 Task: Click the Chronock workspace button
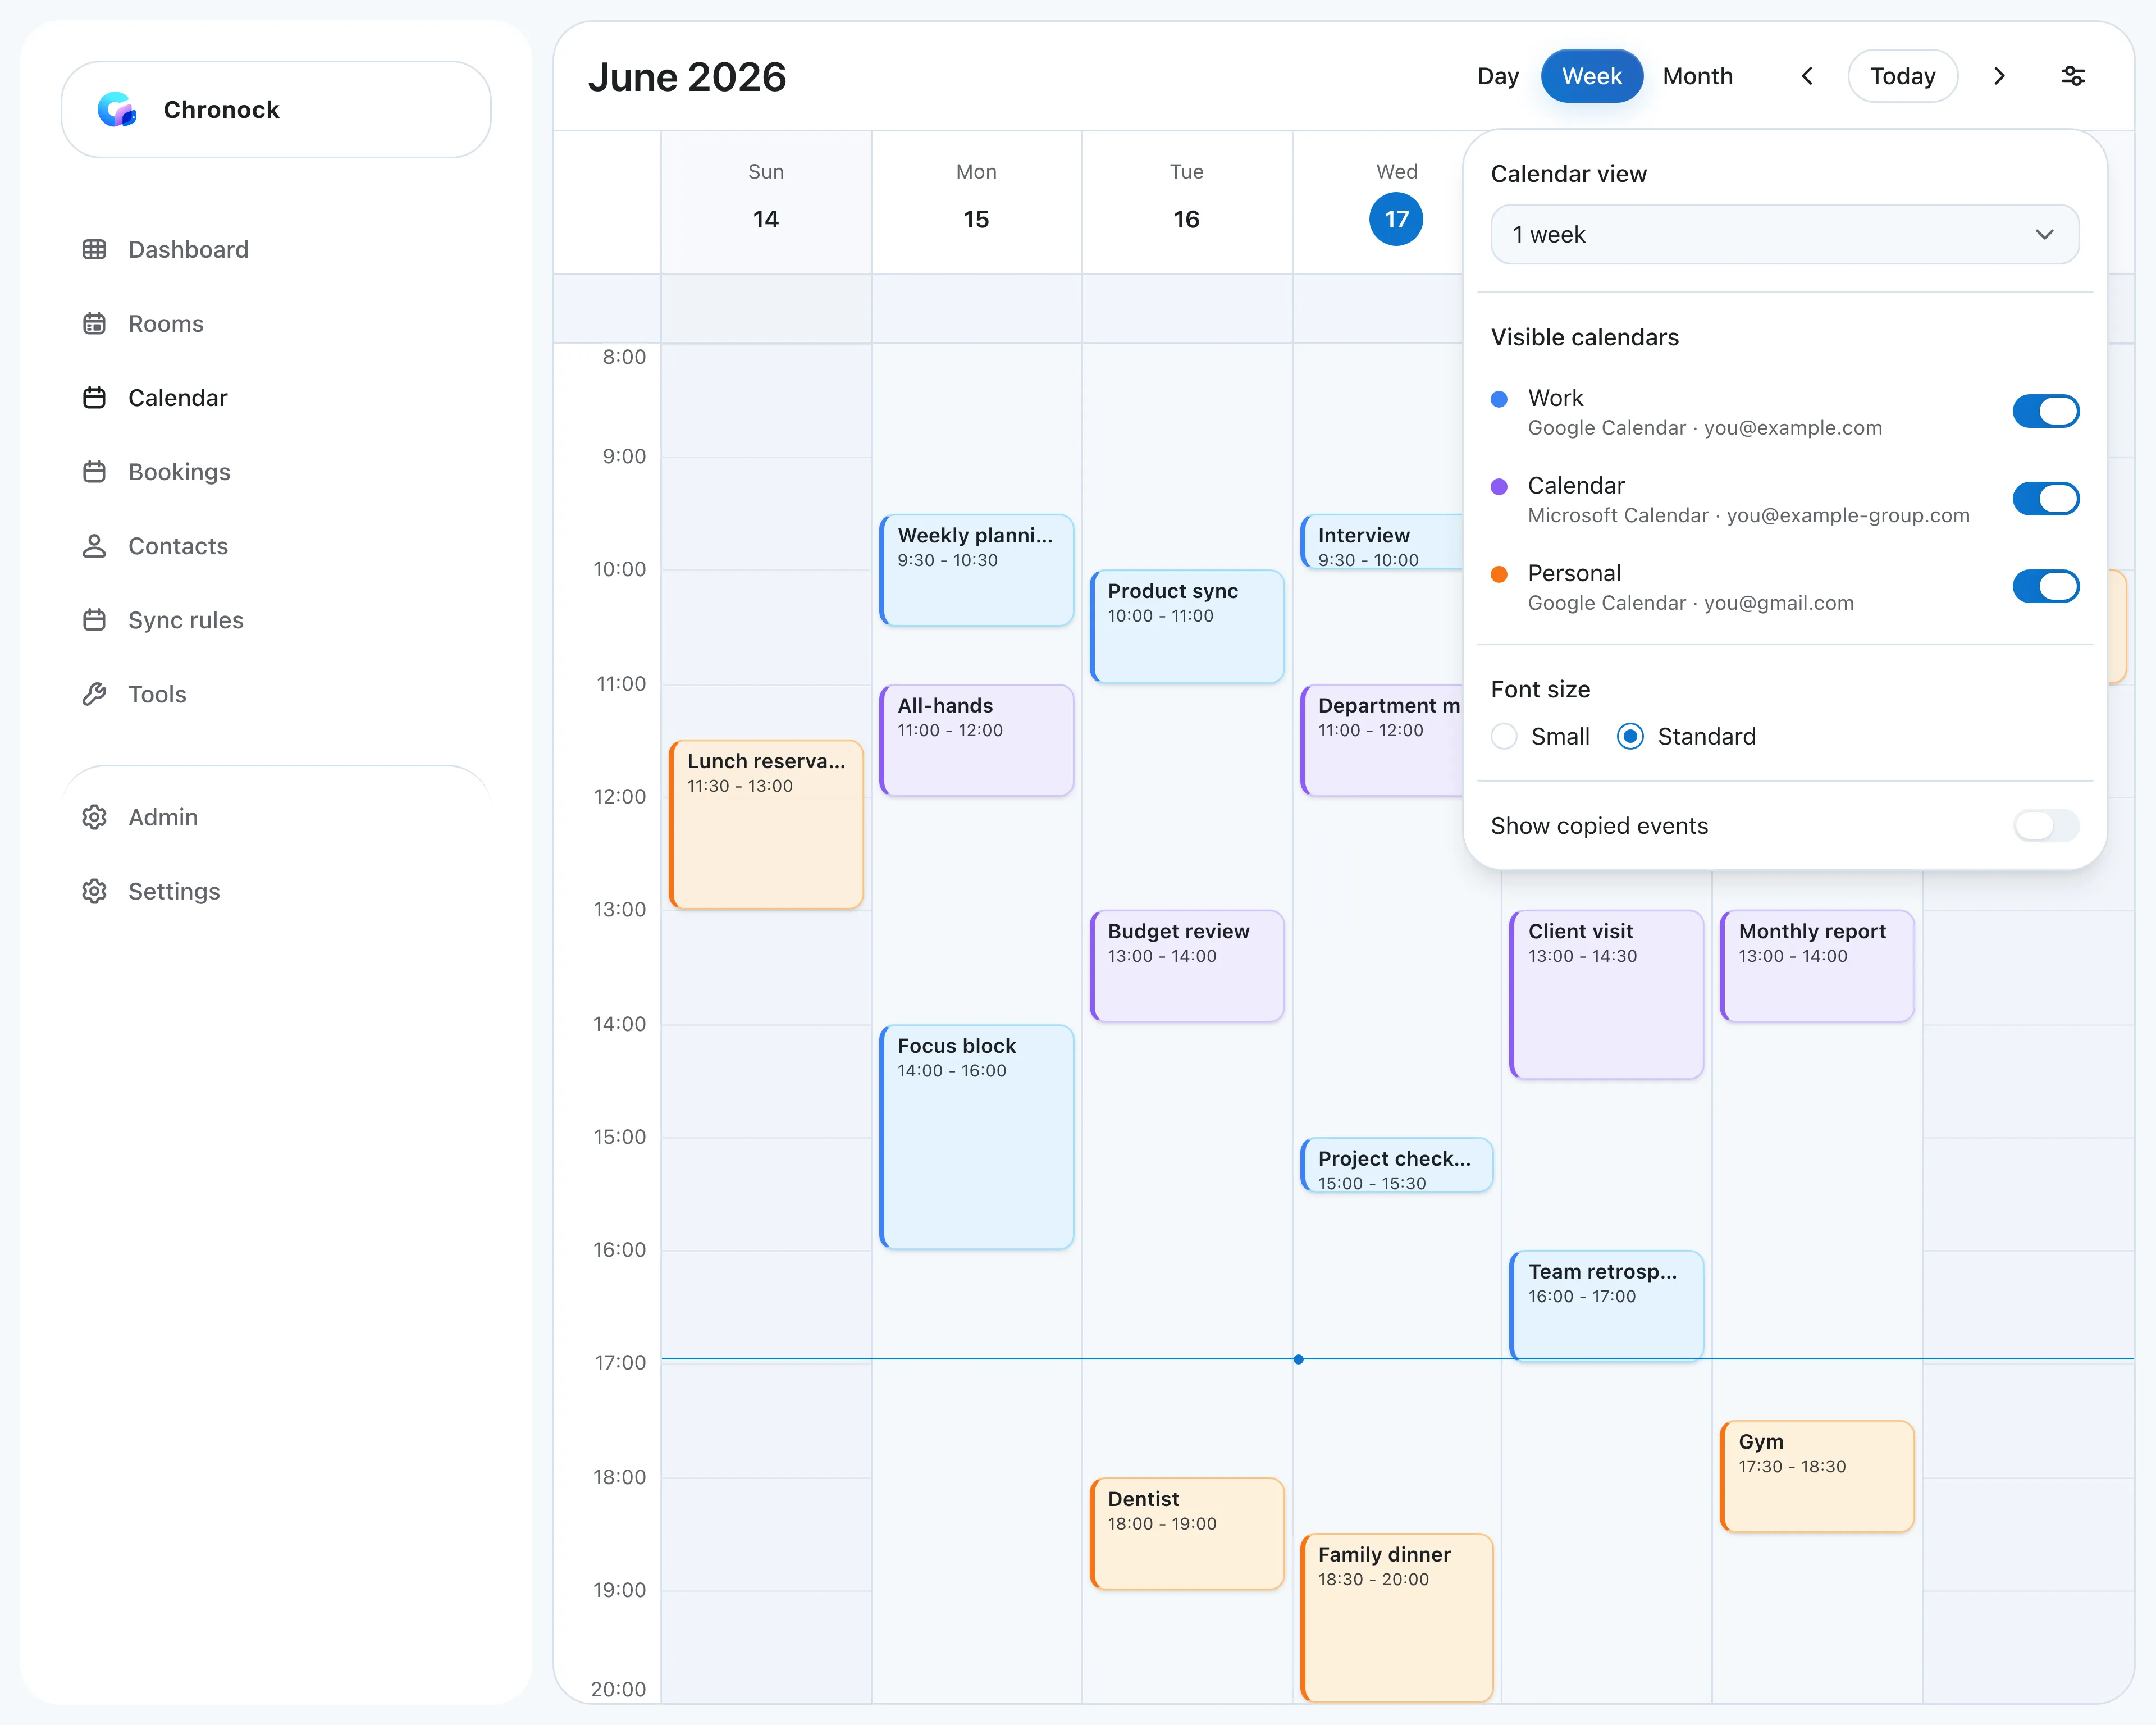coord(276,109)
